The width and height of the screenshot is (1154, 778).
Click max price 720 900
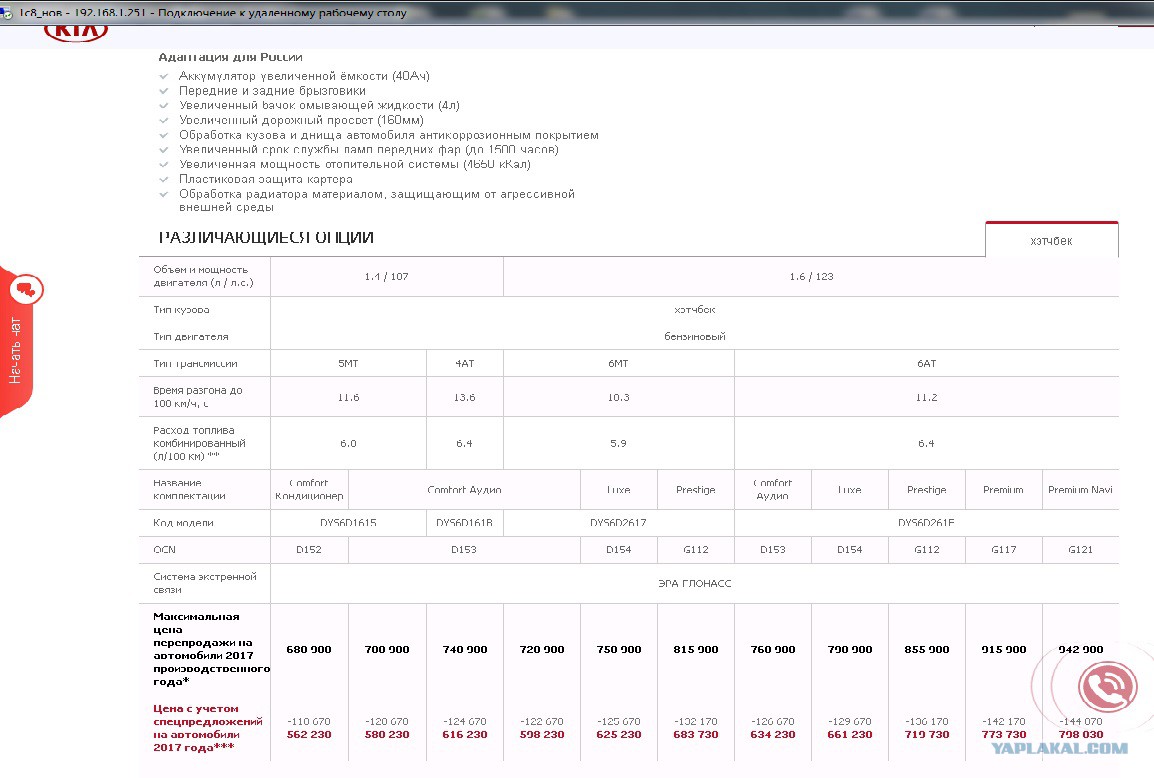(x=542, y=649)
